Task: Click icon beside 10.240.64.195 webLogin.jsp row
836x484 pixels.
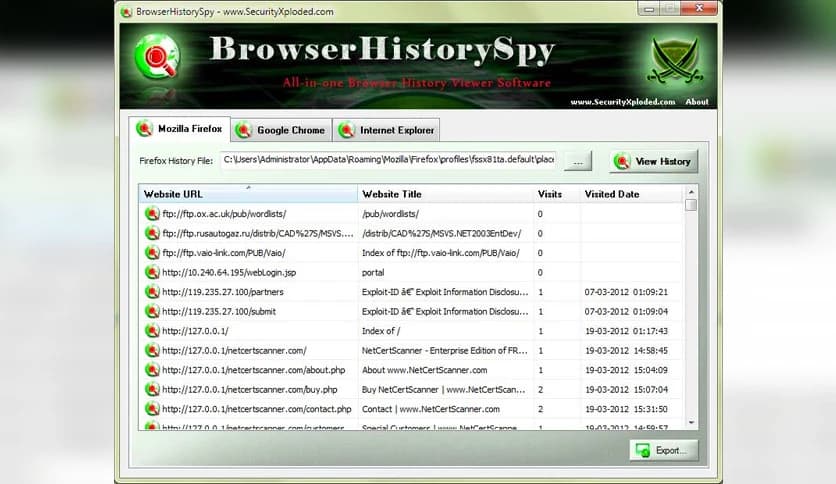Action: [152, 272]
